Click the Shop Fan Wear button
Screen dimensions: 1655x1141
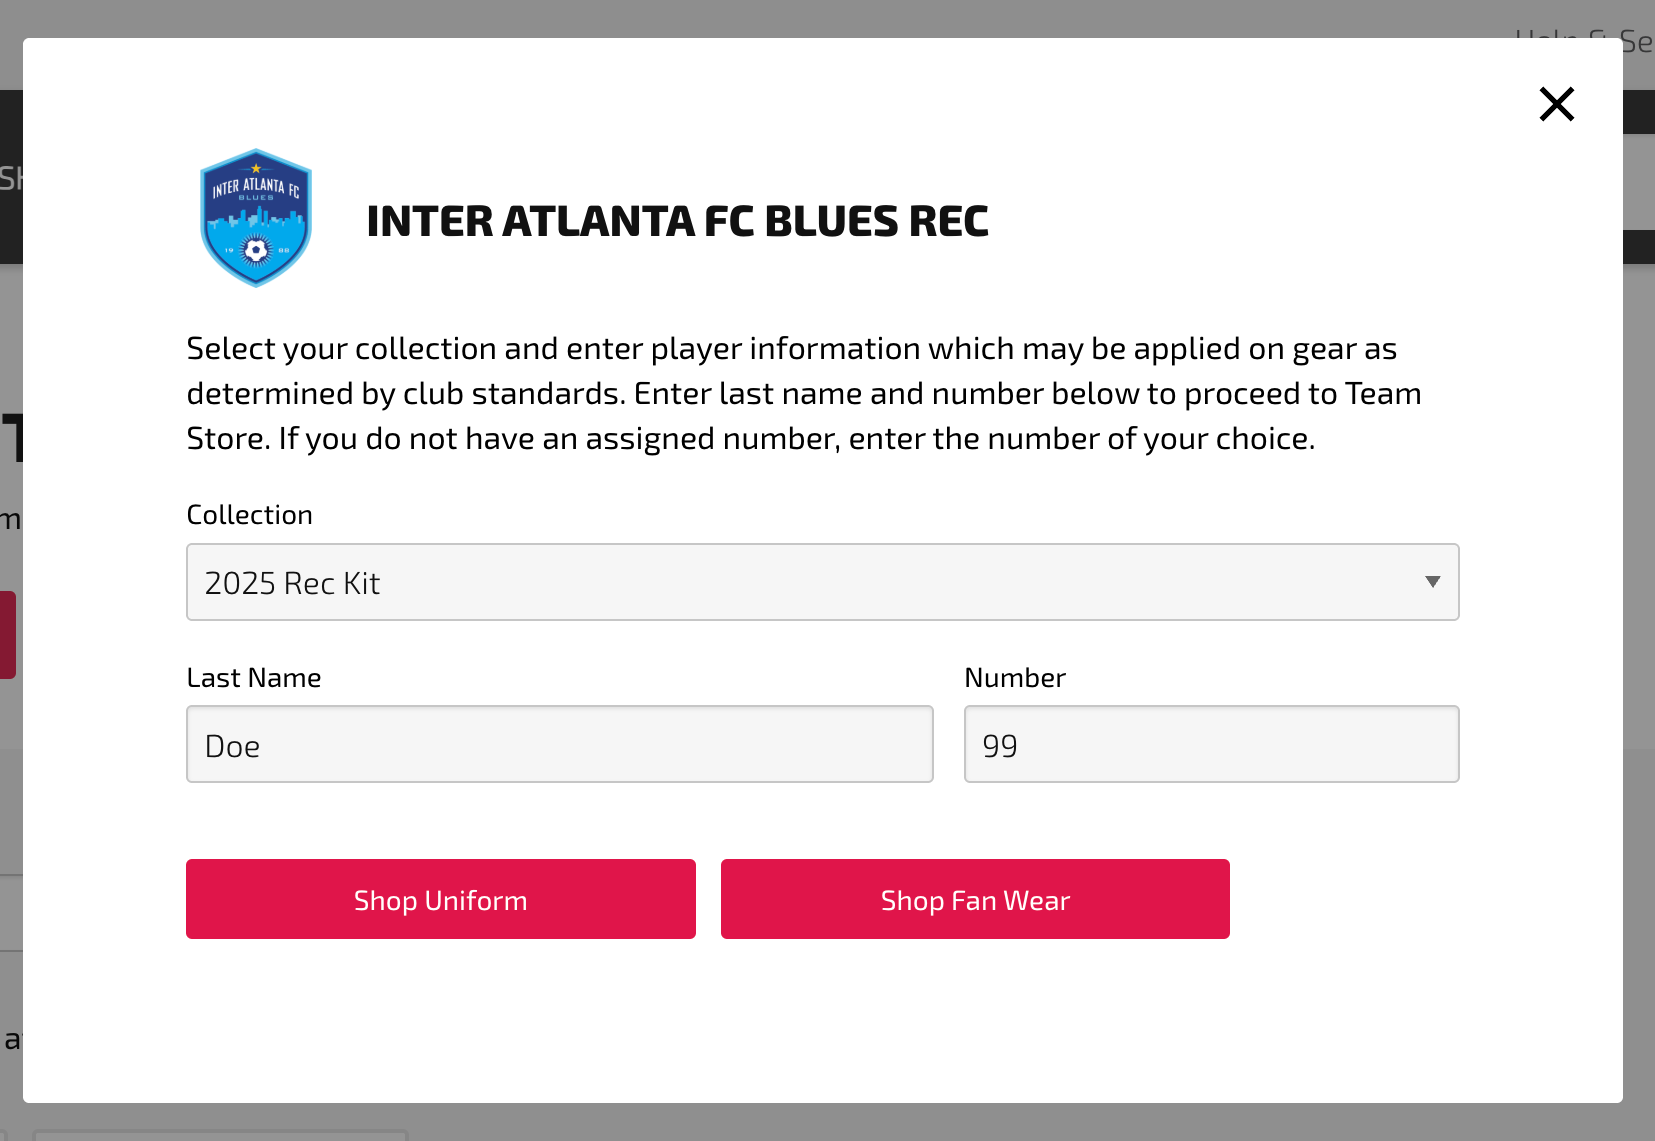975,899
